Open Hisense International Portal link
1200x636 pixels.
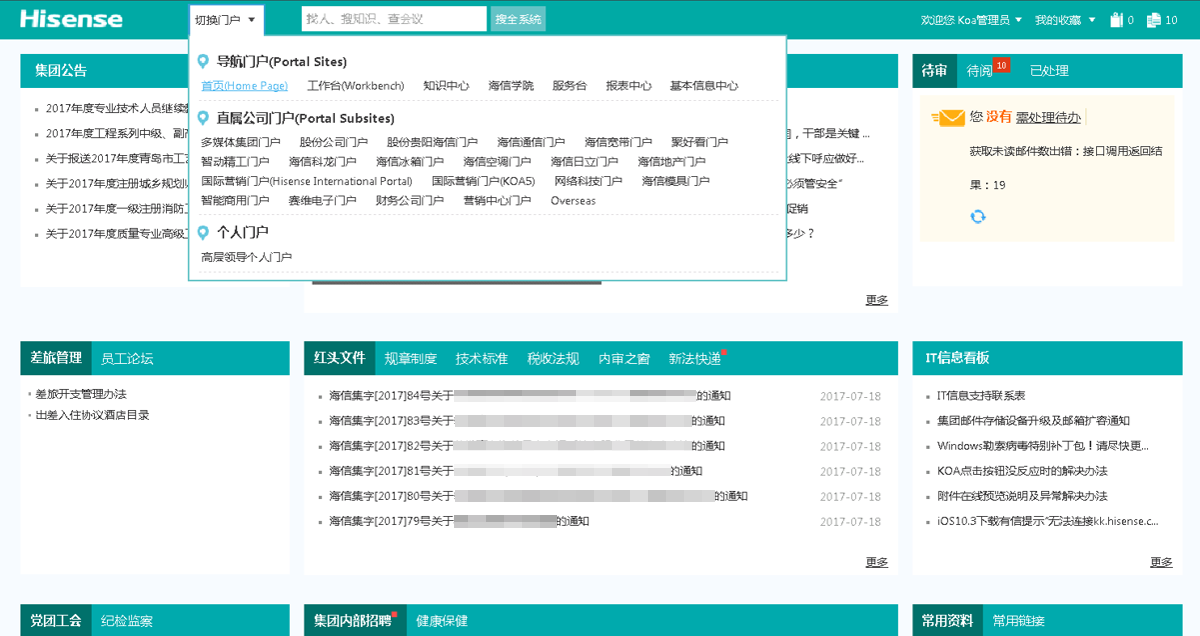[x=307, y=181]
